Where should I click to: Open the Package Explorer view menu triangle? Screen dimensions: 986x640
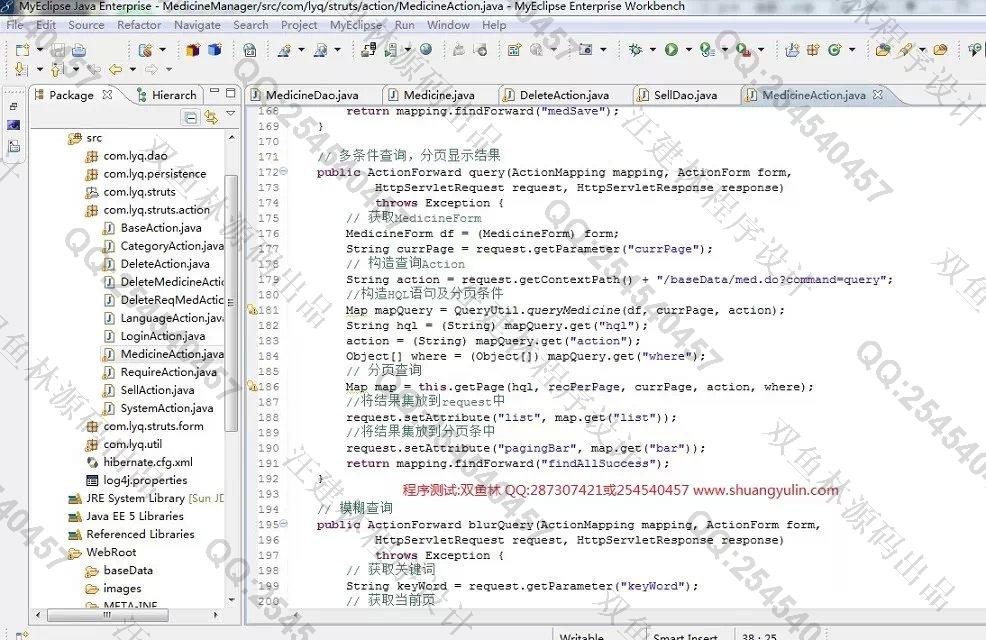coord(231,114)
